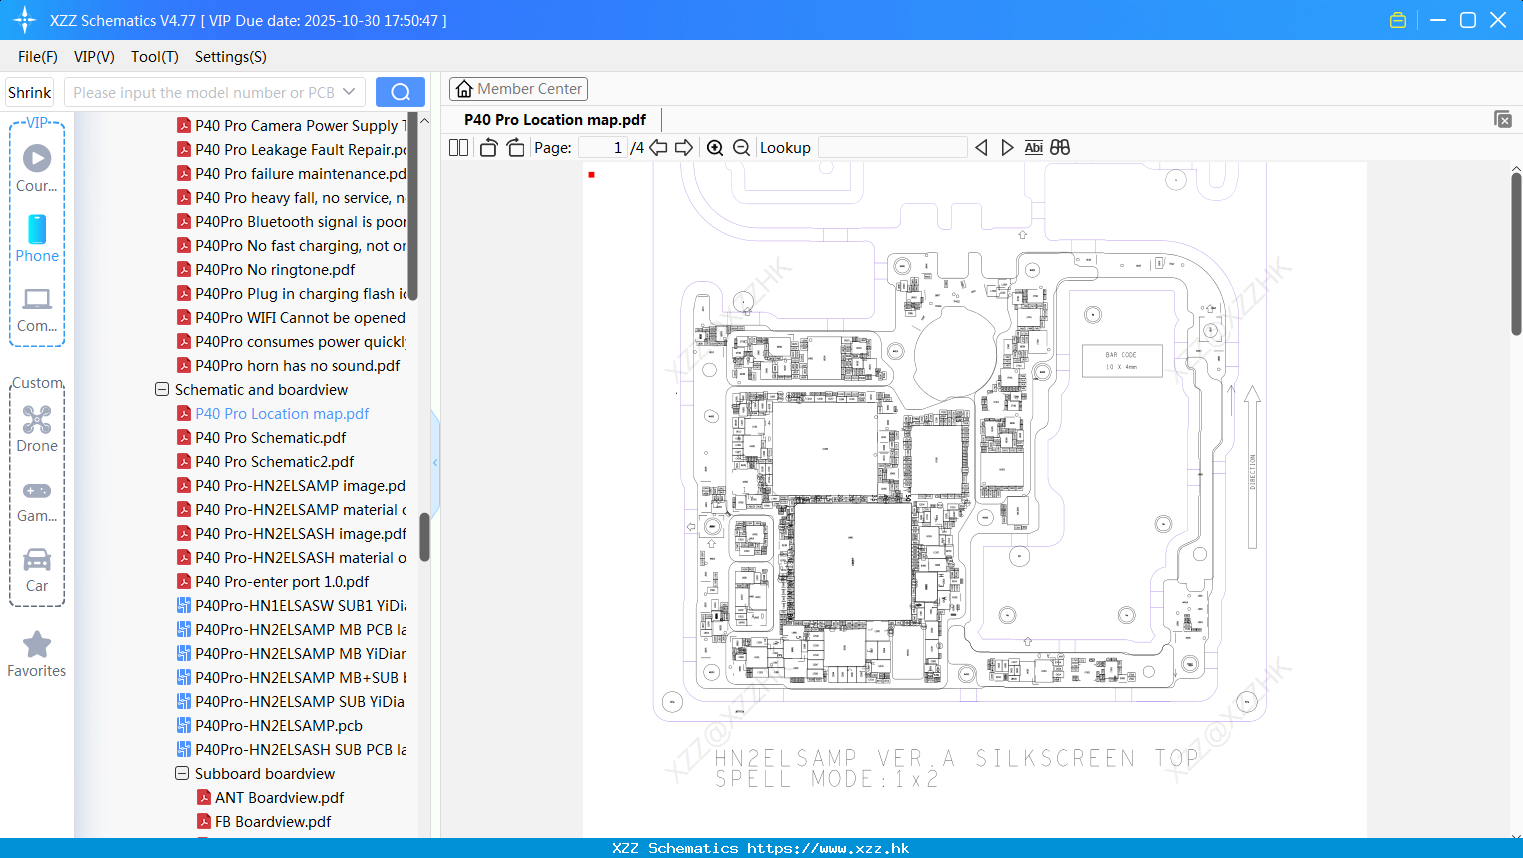Open the File(F) menu
1523x858 pixels.
click(38, 57)
